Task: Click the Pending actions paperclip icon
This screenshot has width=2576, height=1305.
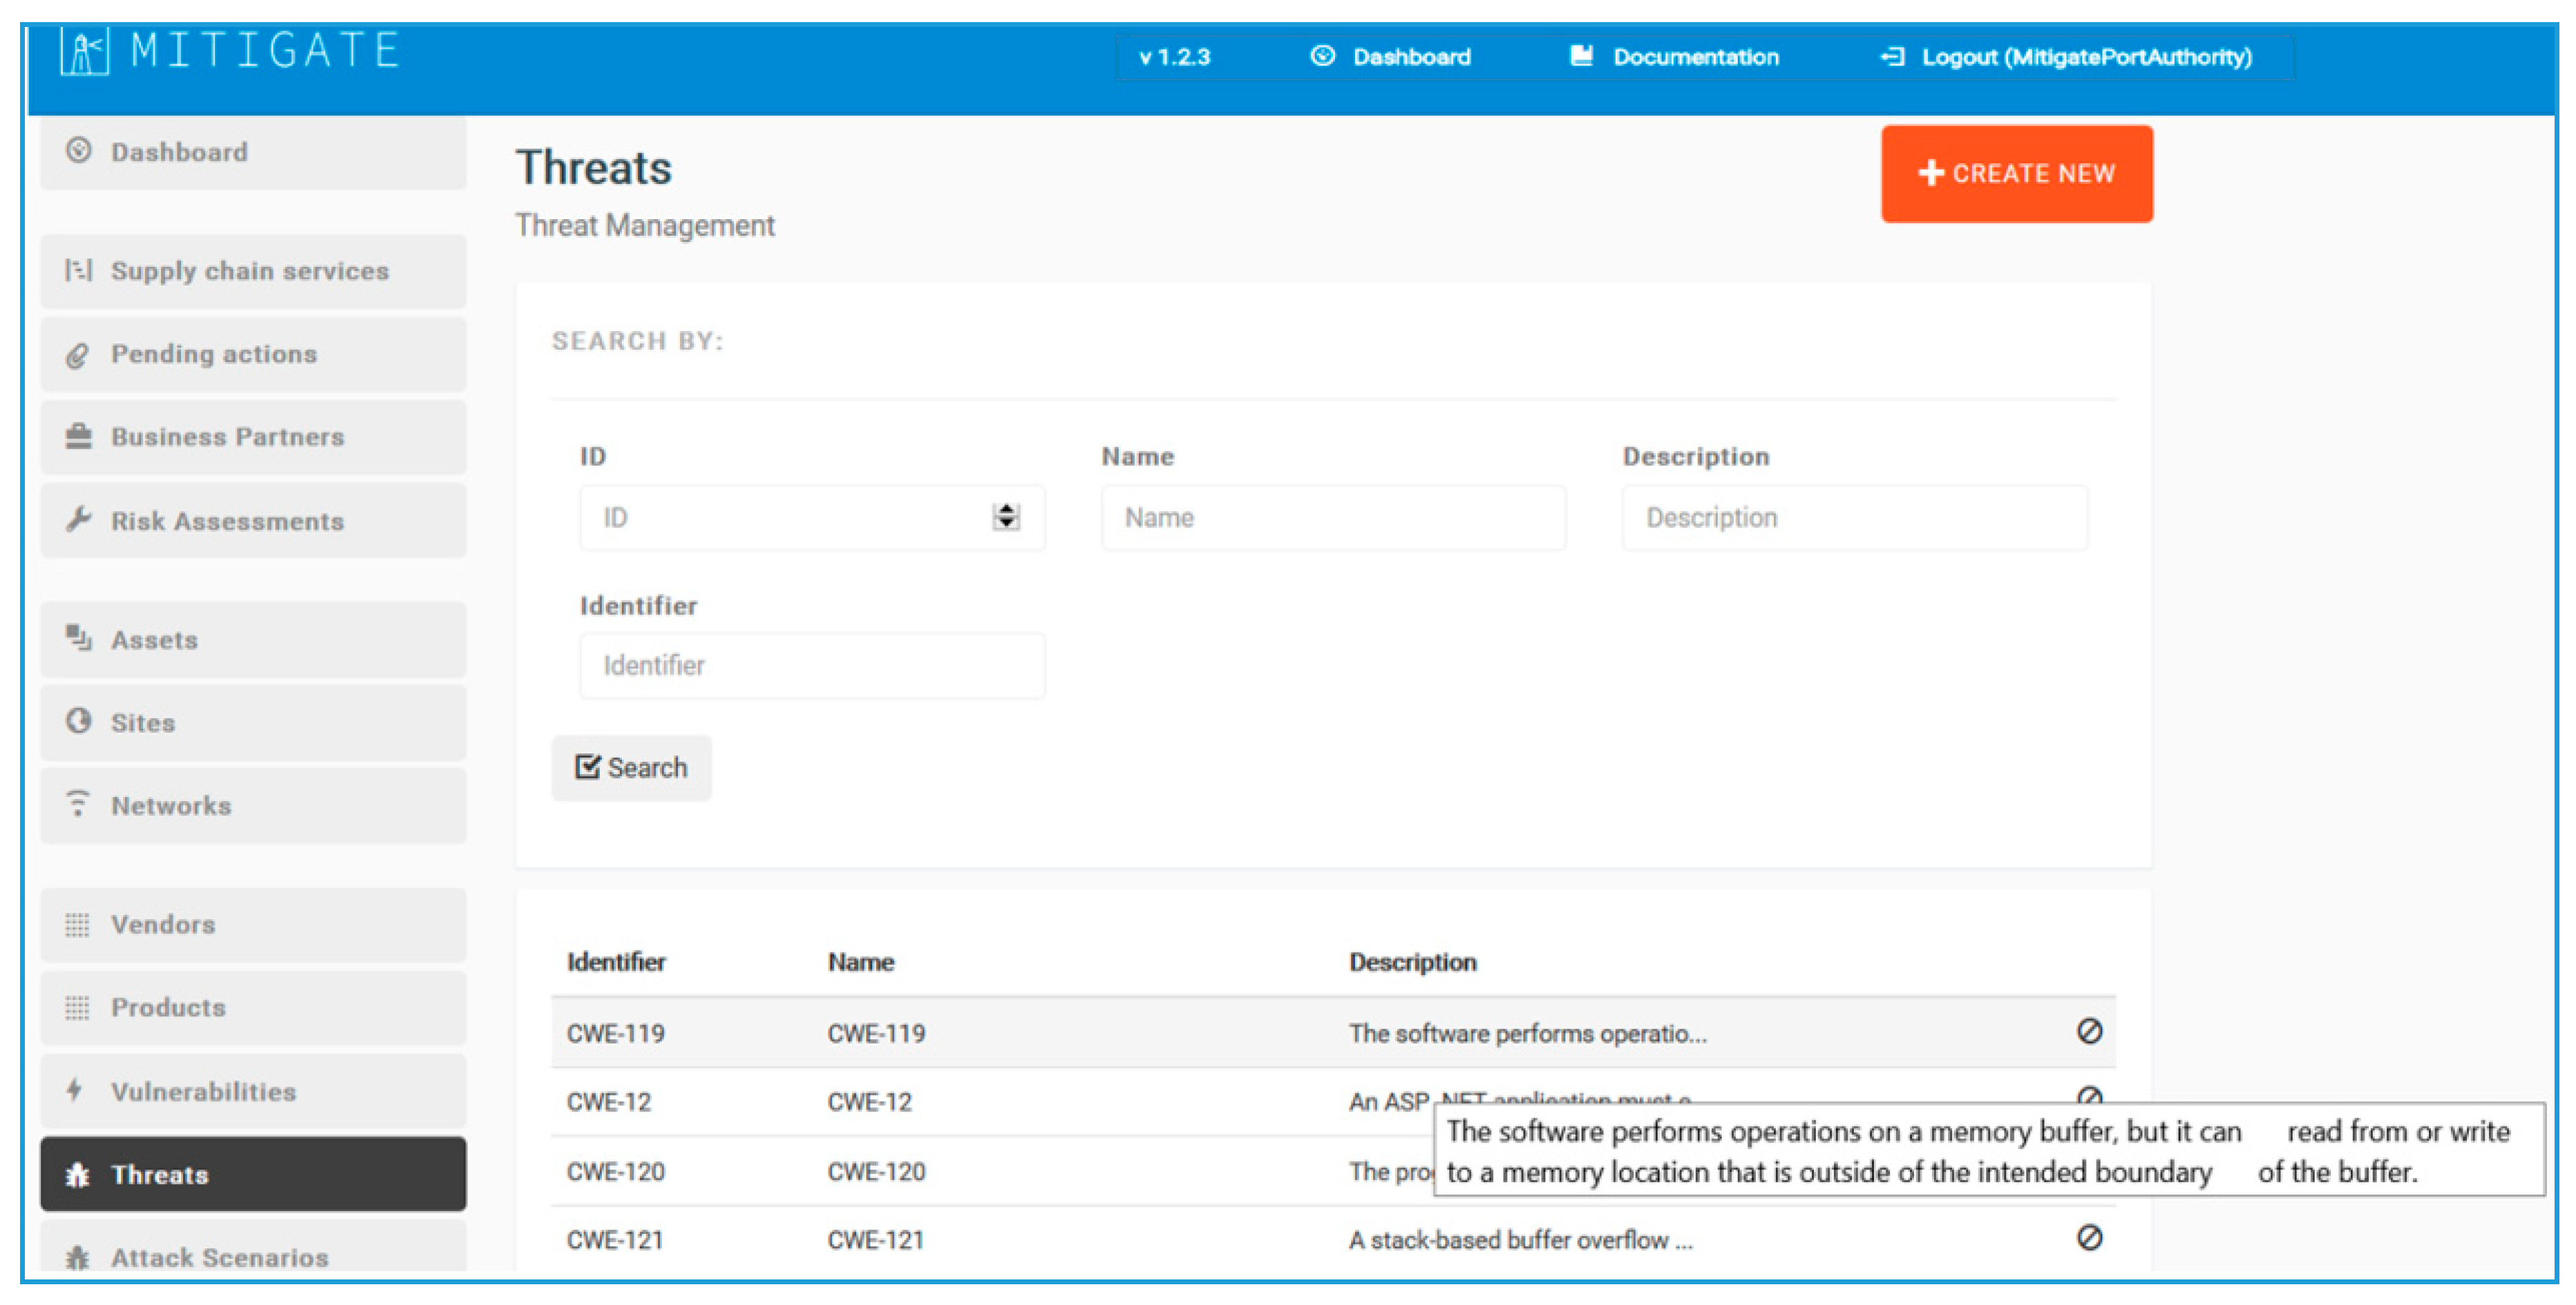Action: pos(78,355)
